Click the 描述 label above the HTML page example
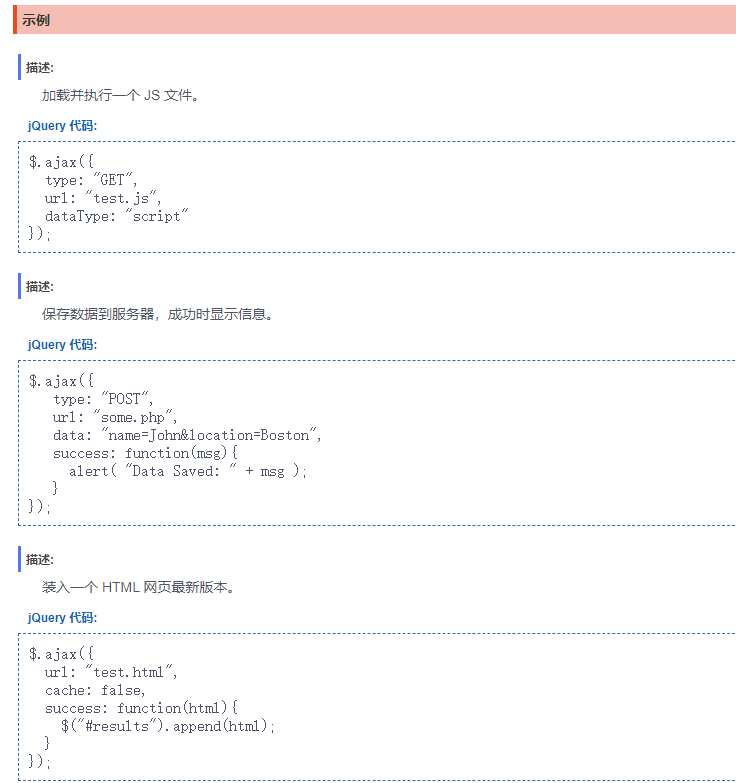Viewport: 736px width, 783px height. click(40, 560)
